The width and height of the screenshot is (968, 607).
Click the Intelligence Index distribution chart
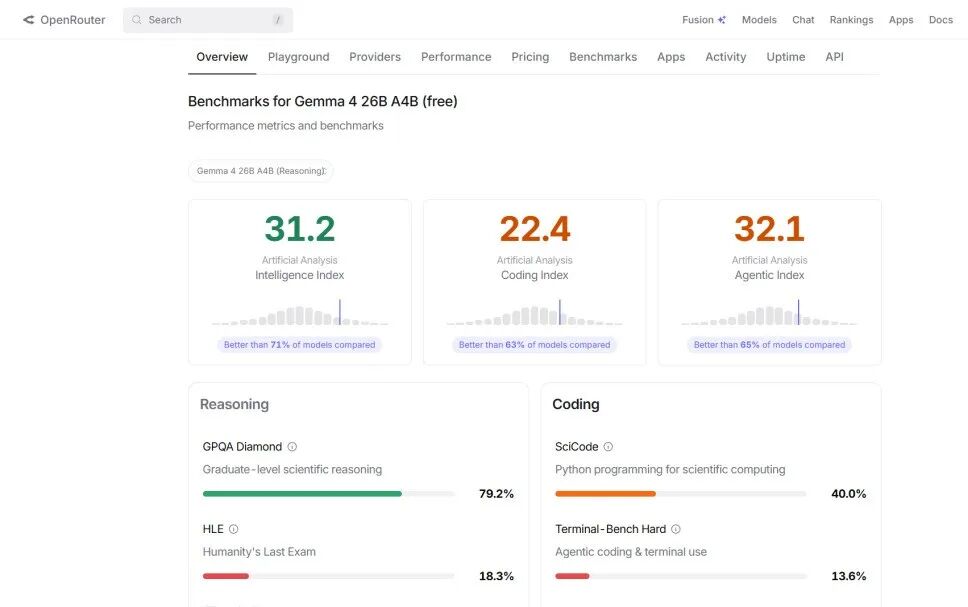(x=300, y=312)
